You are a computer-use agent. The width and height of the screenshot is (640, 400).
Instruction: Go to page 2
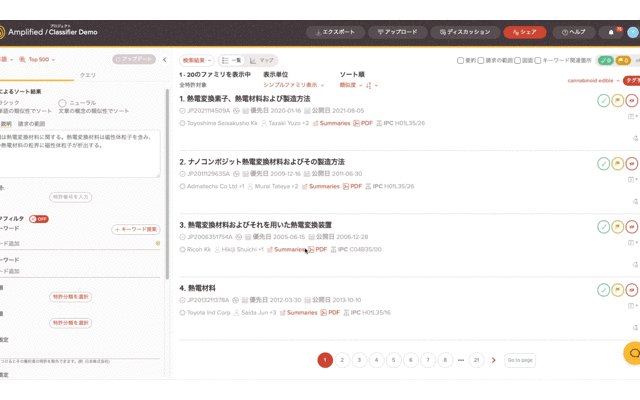342,360
